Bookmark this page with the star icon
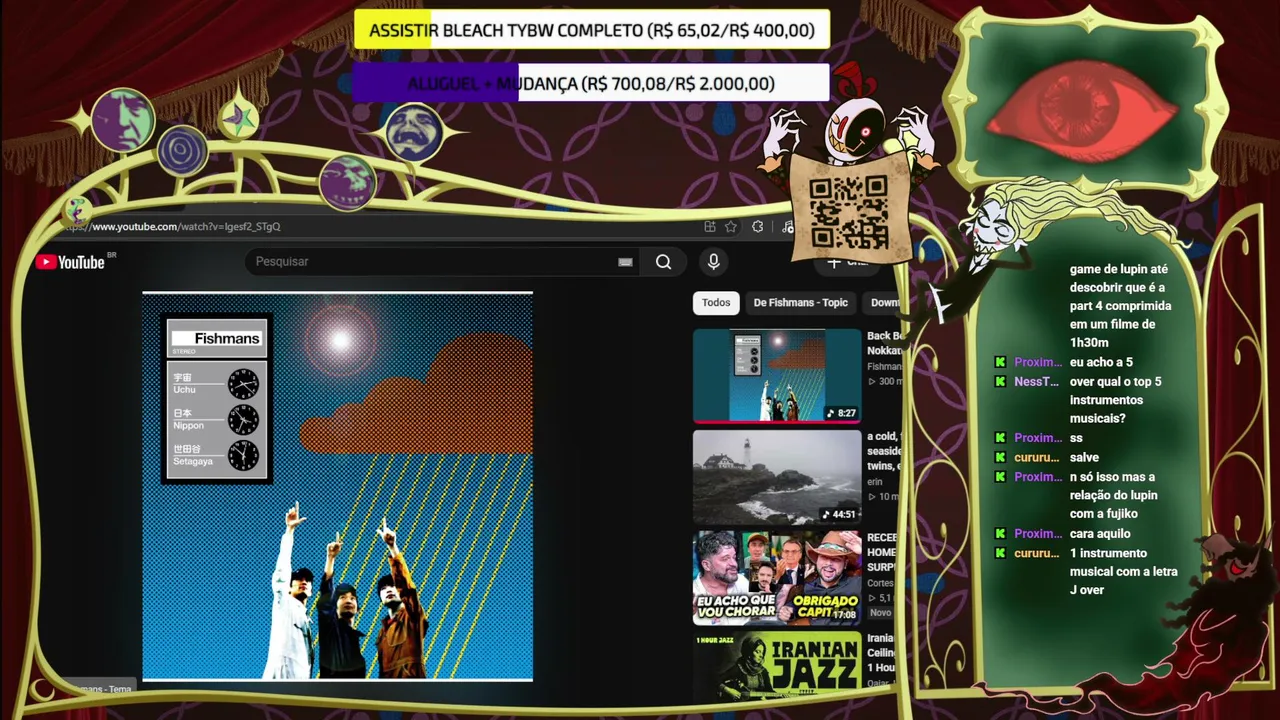Screen dimensions: 1280x720 [731, 227]
